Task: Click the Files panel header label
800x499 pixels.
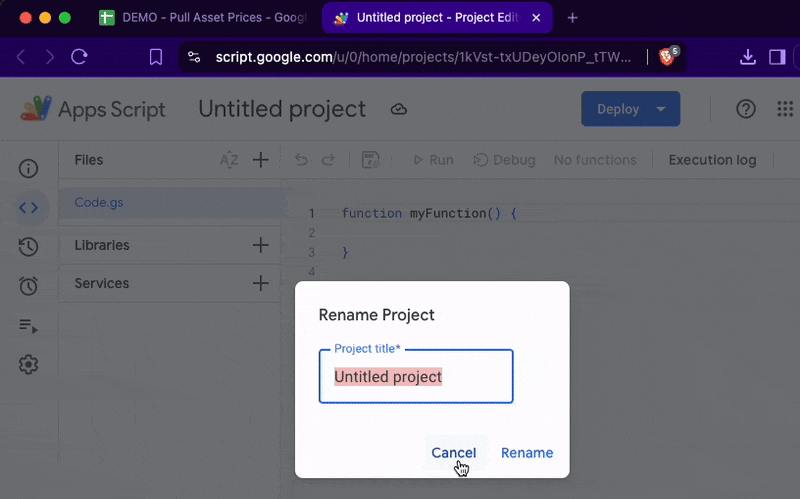Action: point(89,160)
